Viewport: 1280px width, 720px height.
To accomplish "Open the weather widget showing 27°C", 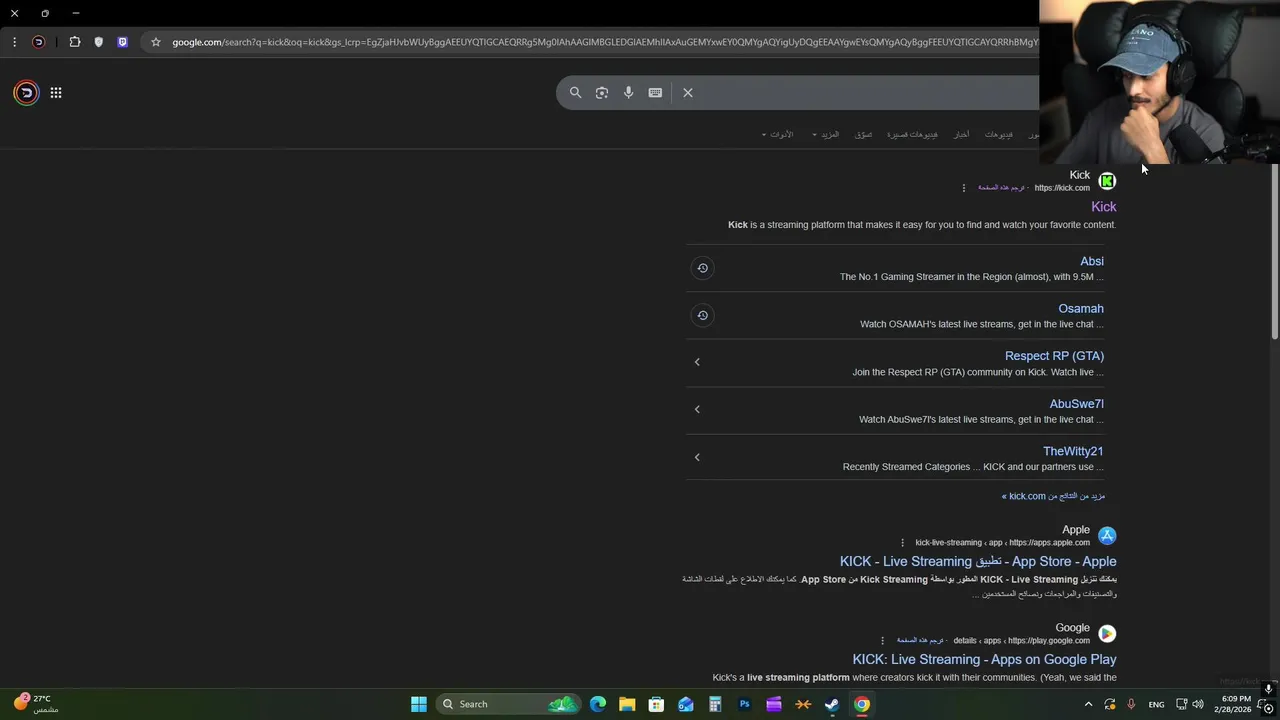I will point(35,704).
